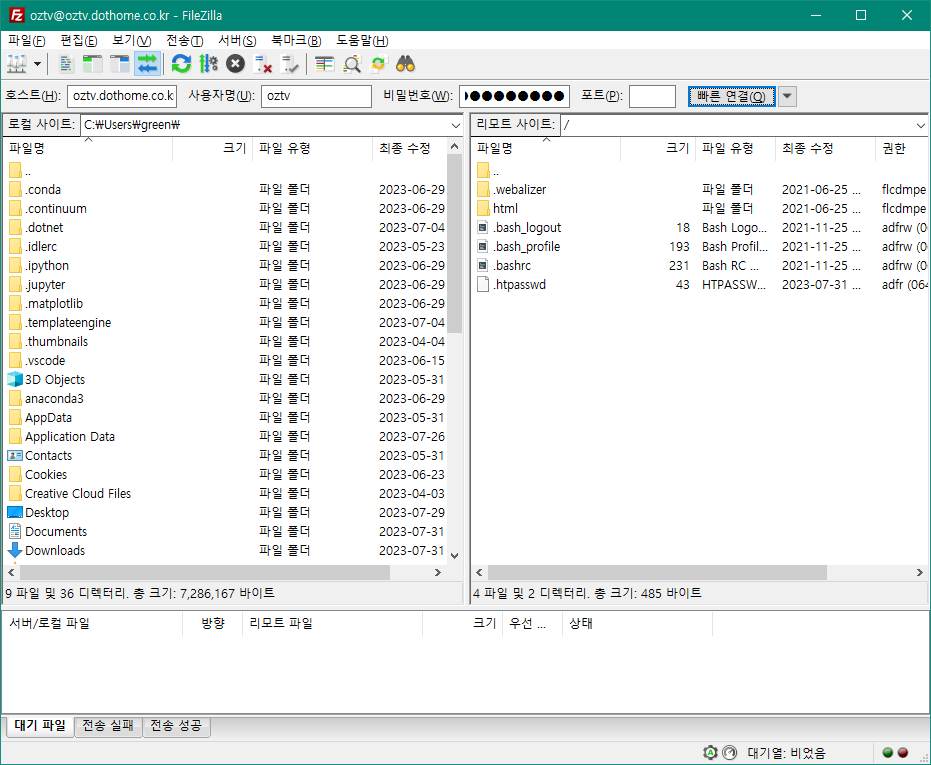Select the Desktop folder icon
Viewport: 931px width, 765px height.
tap(15, 513)
